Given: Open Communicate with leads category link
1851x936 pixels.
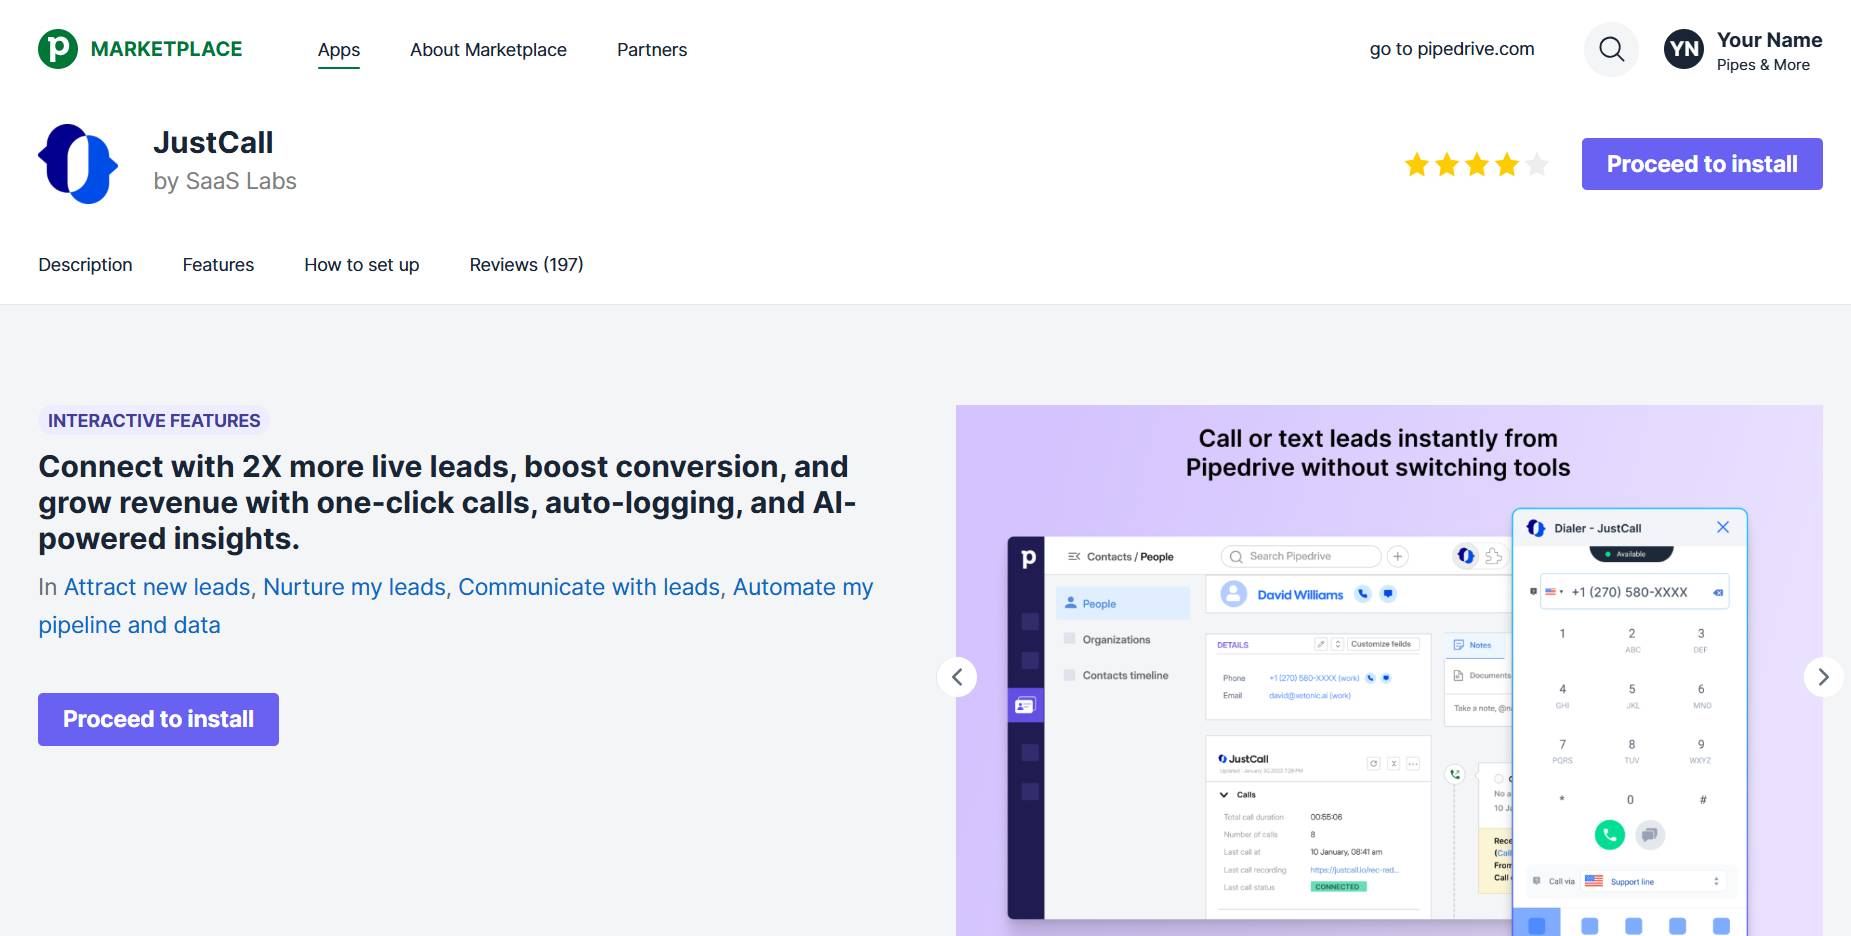Looking at the screenshot, I should coord(589,587).
